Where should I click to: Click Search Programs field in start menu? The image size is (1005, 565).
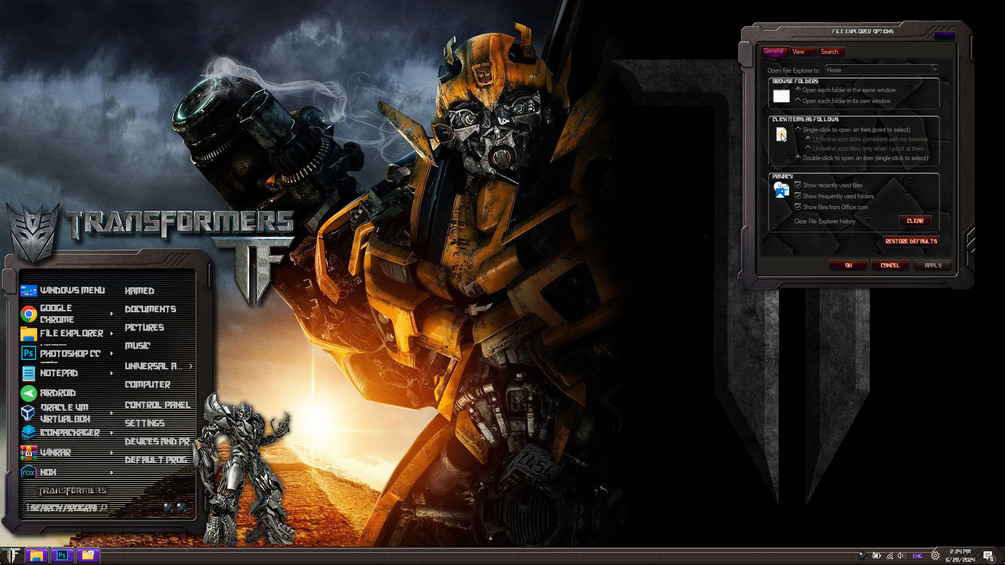point(67,507)
